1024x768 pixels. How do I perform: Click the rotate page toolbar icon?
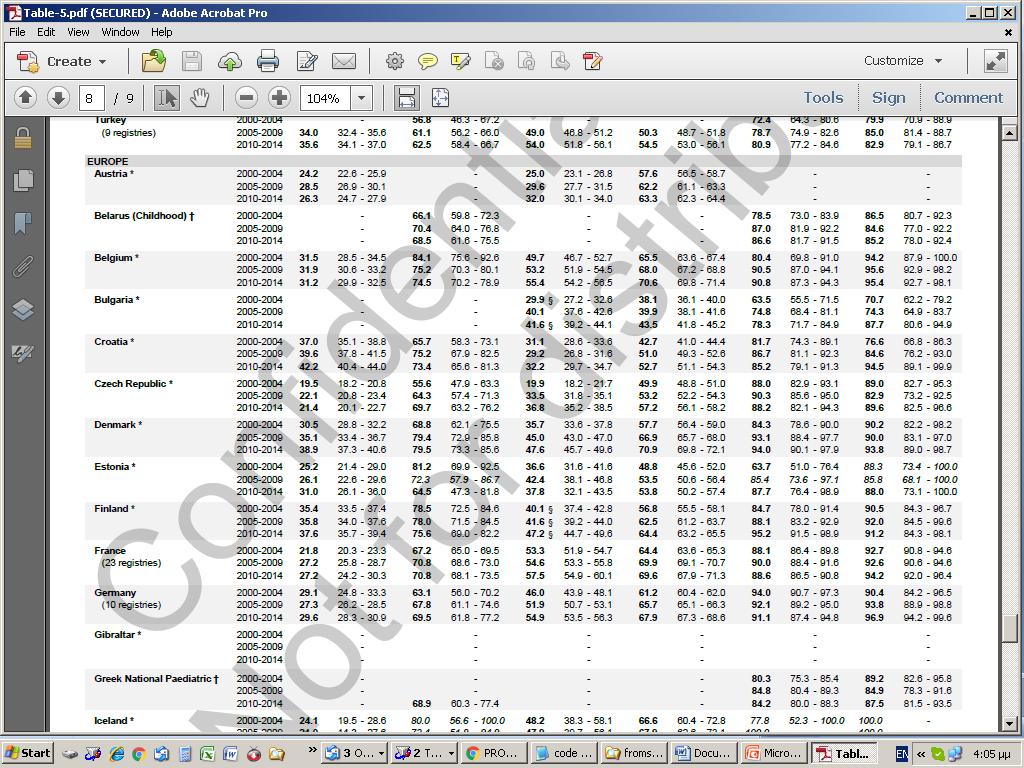[x=526, y=61]
